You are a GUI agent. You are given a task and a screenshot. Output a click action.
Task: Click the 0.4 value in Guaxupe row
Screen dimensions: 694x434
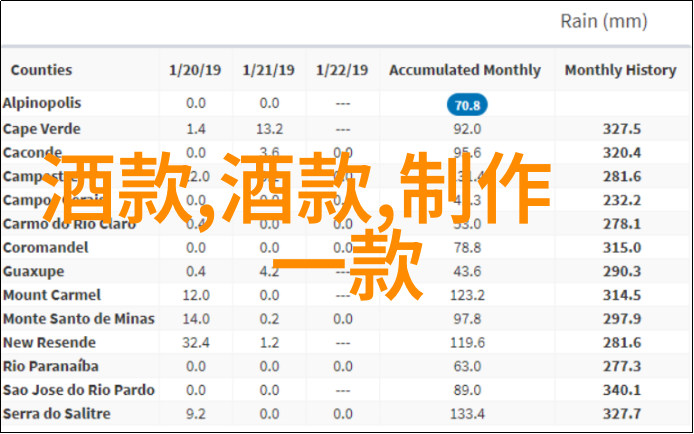(196, 271)
